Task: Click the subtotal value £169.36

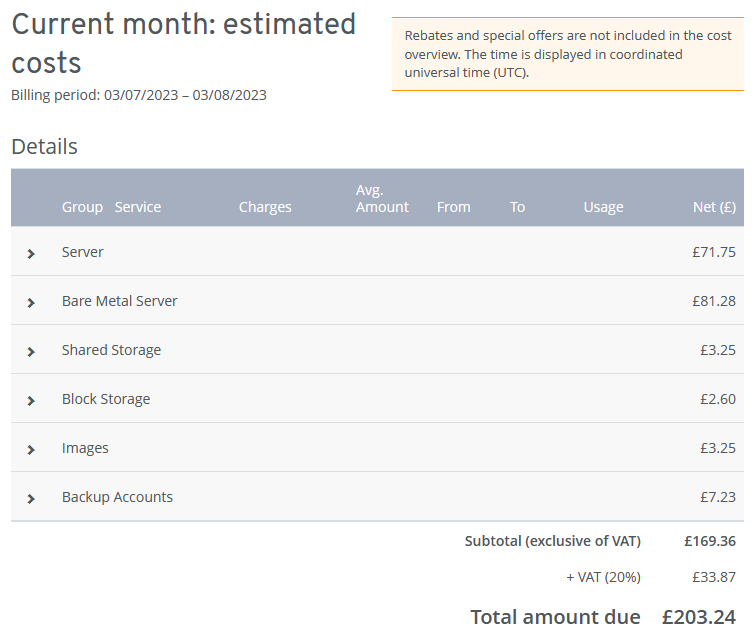Action: (710, 541)
